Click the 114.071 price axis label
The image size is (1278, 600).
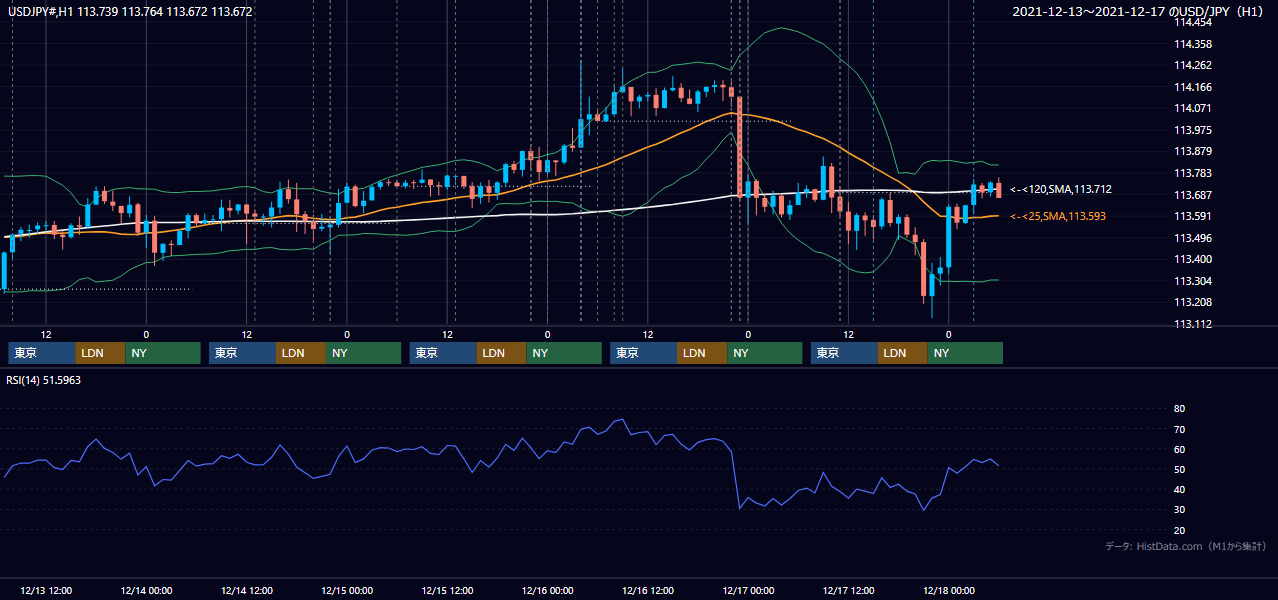pyautogui.click(x=1192, y=108)
